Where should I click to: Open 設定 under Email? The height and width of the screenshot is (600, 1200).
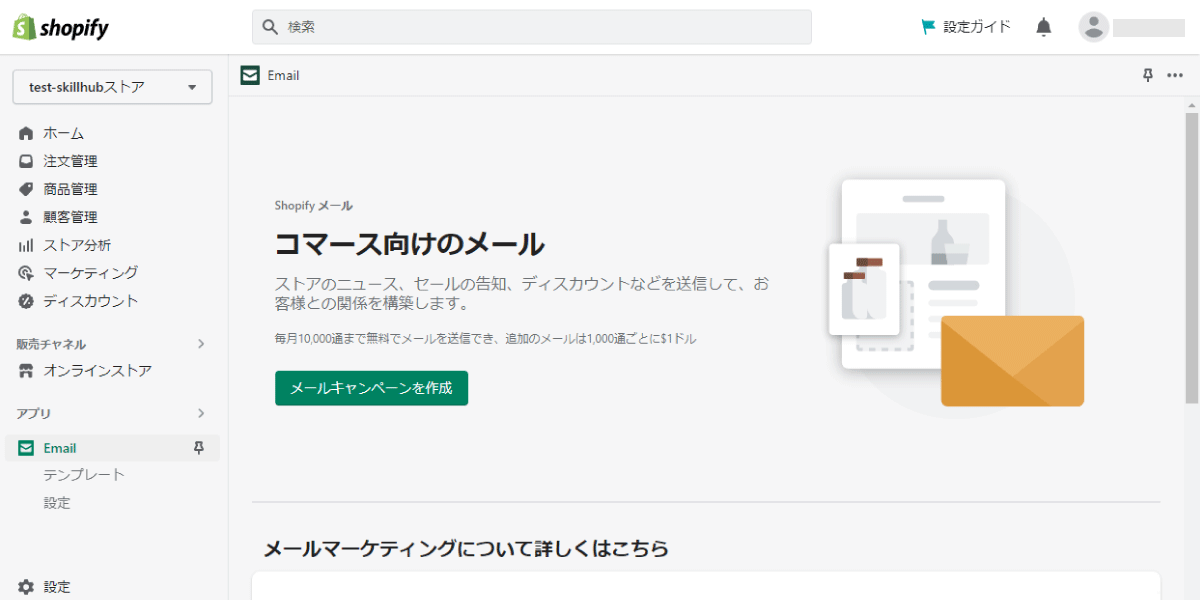[57, 503]
